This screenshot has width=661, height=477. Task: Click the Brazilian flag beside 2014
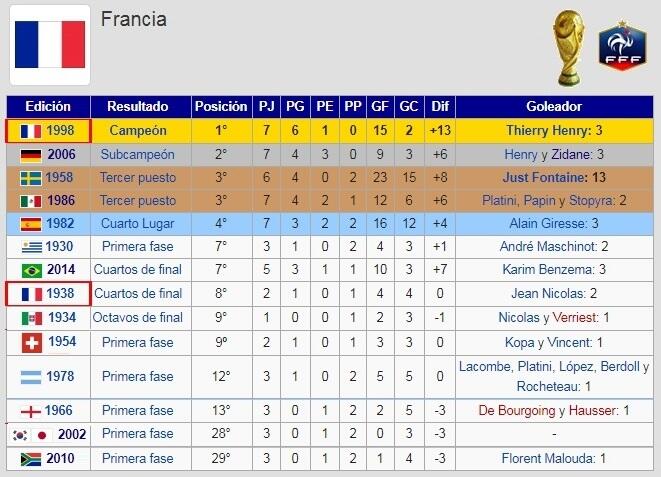coord(30,270)
